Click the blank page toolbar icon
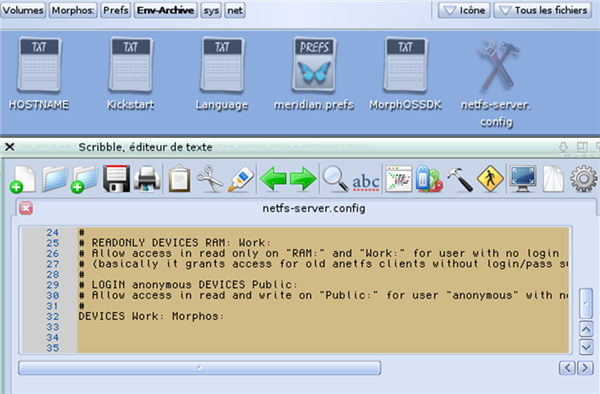Screen dimensions: 600x394 click(553, 179)
